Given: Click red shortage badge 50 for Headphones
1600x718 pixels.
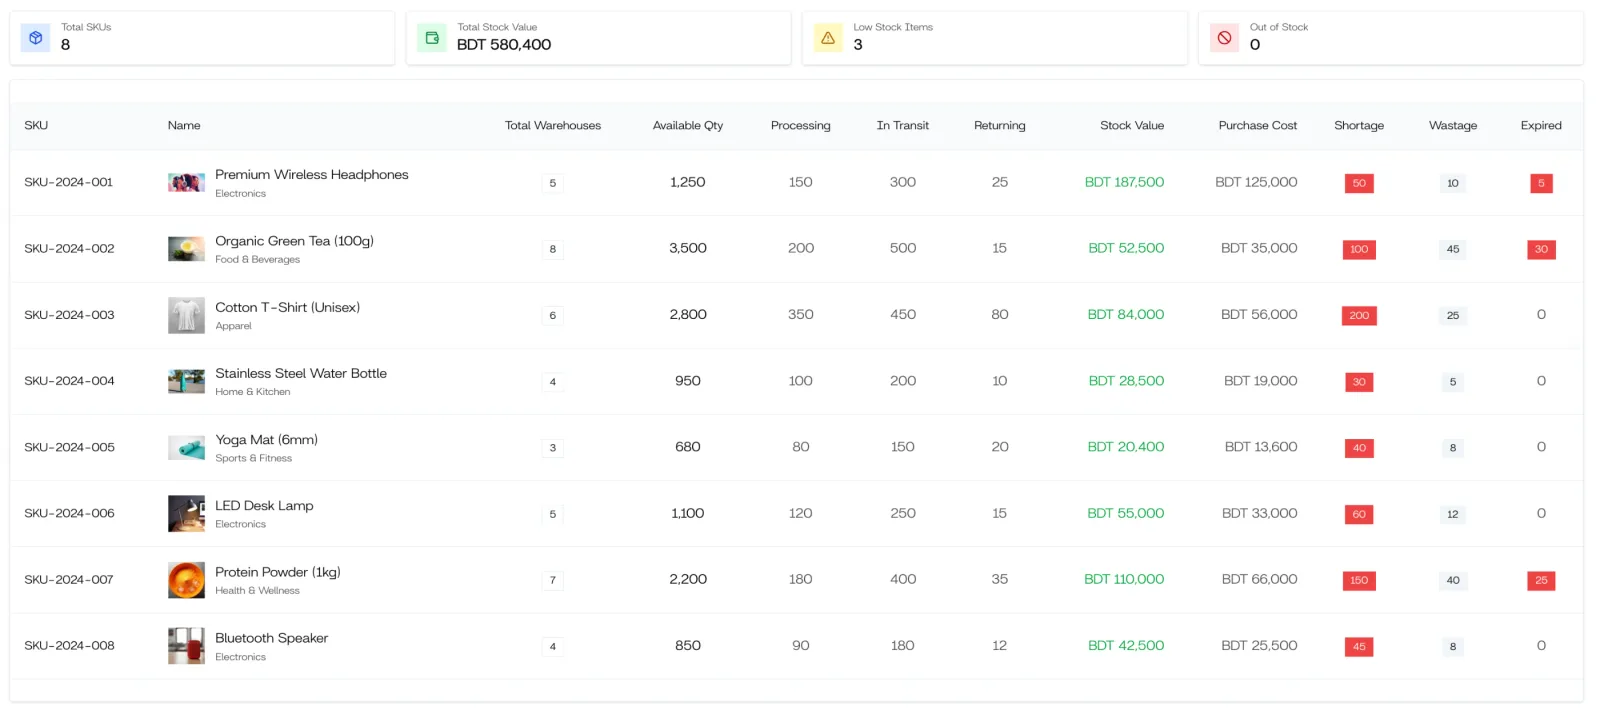Looking at the screenshot, I should [x=1359, y=183].
